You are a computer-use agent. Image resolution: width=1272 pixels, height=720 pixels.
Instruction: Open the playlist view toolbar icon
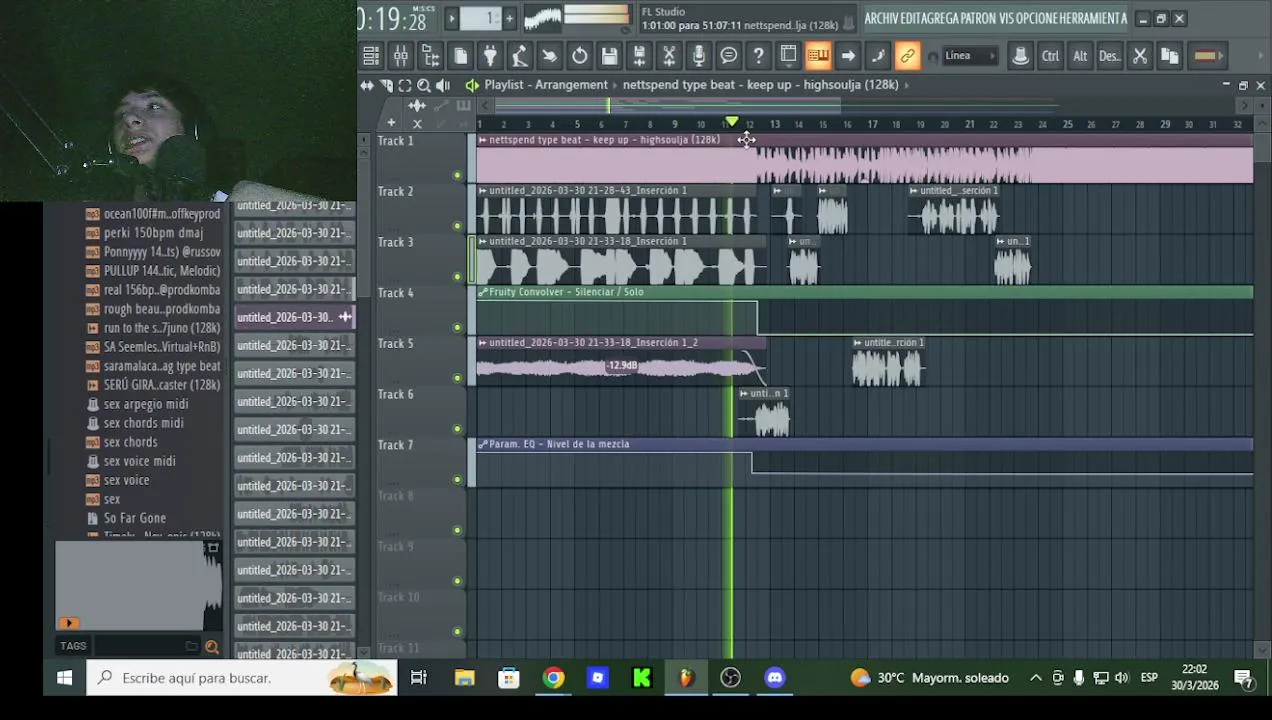pyautogui.click(x=788, y=56)
